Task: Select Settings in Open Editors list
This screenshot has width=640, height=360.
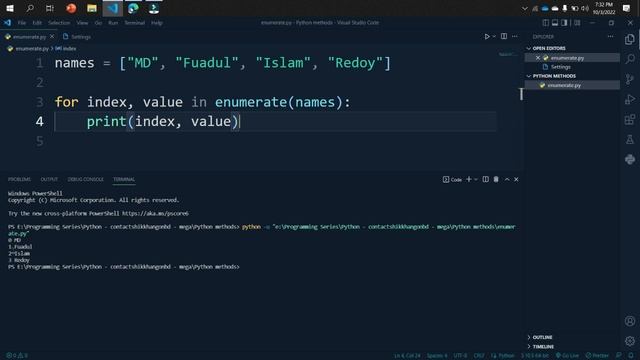Action: pyautogui.click(x=572, y=67)
